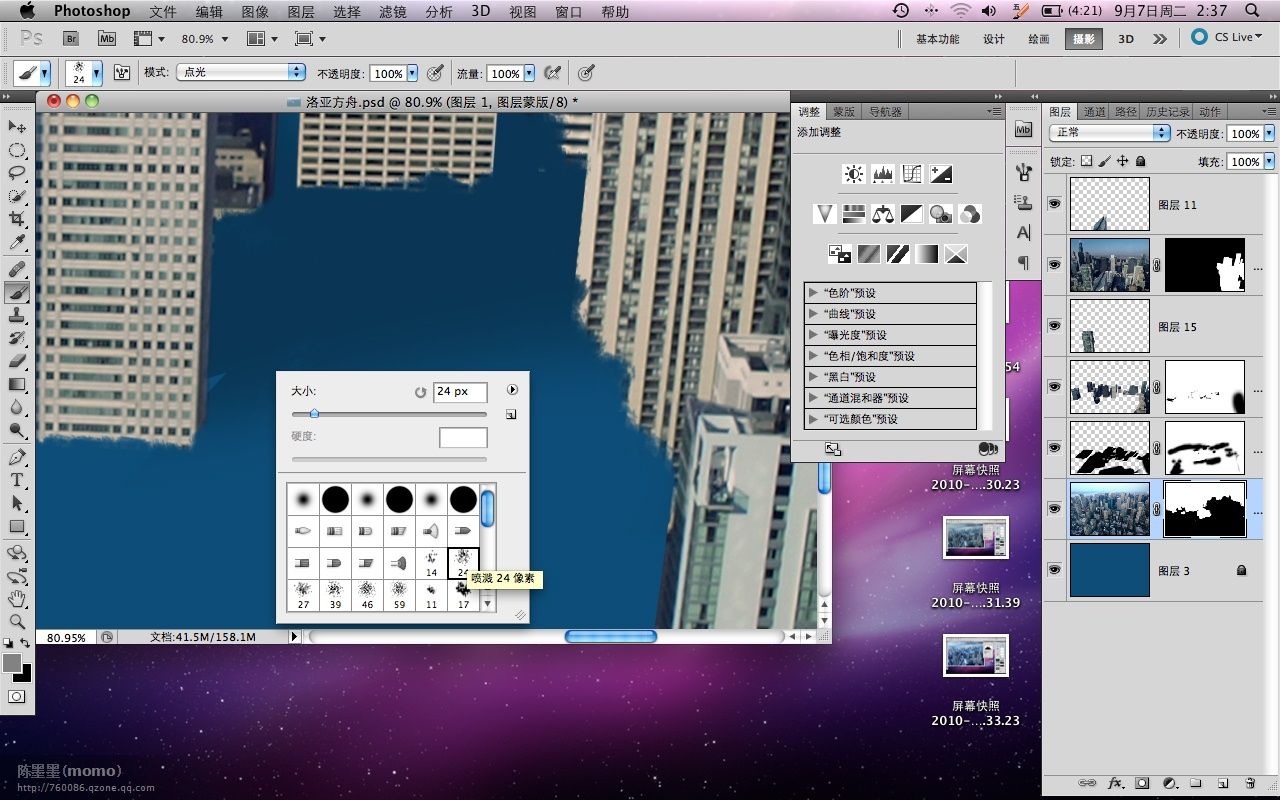Image resolution: width=1280 pixels, height=800 pixels.
Task: Open layer opacity 不透明度 dropdown arrow
Action: pyautogui.click(x=1269, y=133)
